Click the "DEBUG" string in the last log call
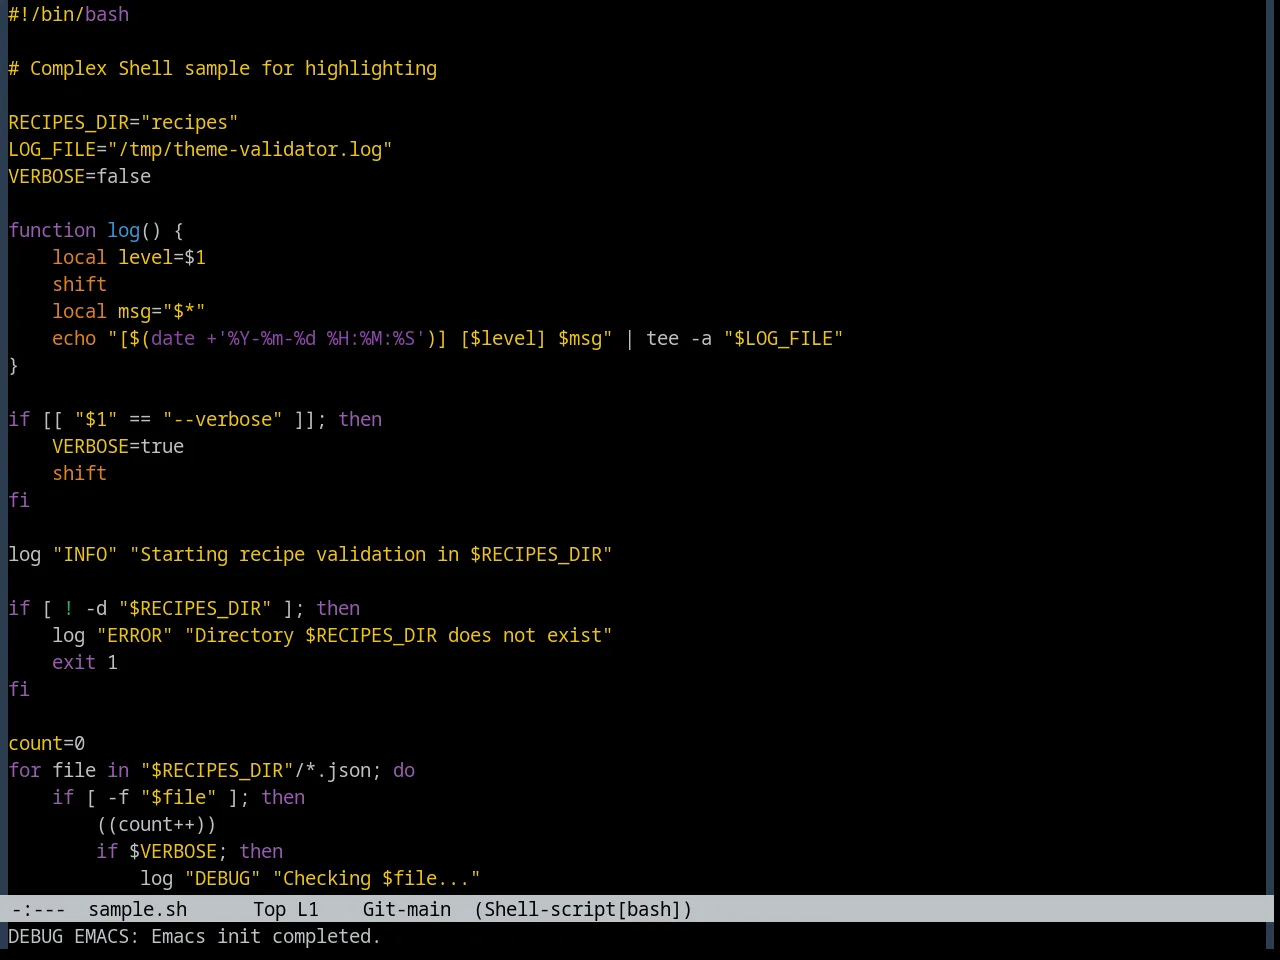The image size is (1280, 960). tap(222, 878)
